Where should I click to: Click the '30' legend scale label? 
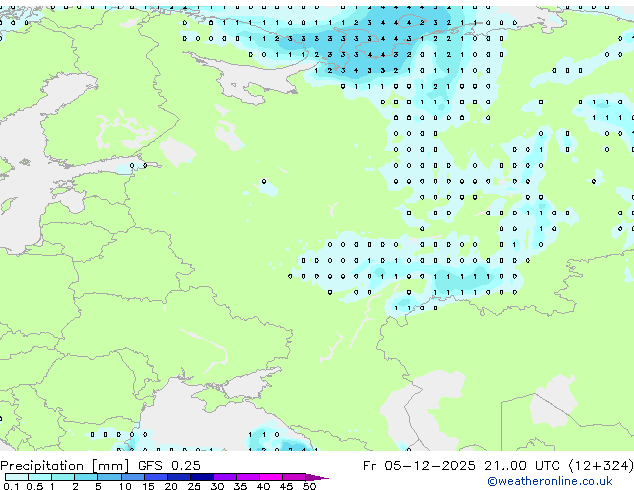[217, 486]
